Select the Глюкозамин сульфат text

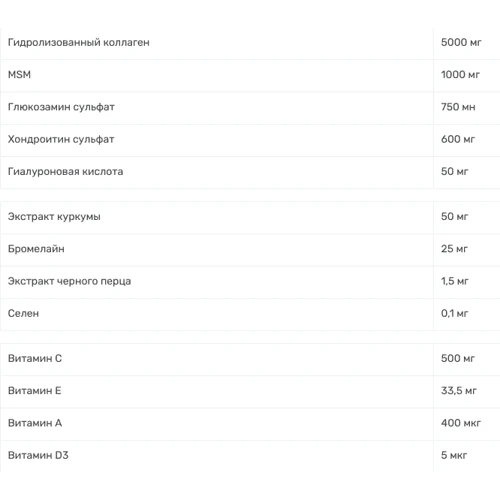[61, 107]
